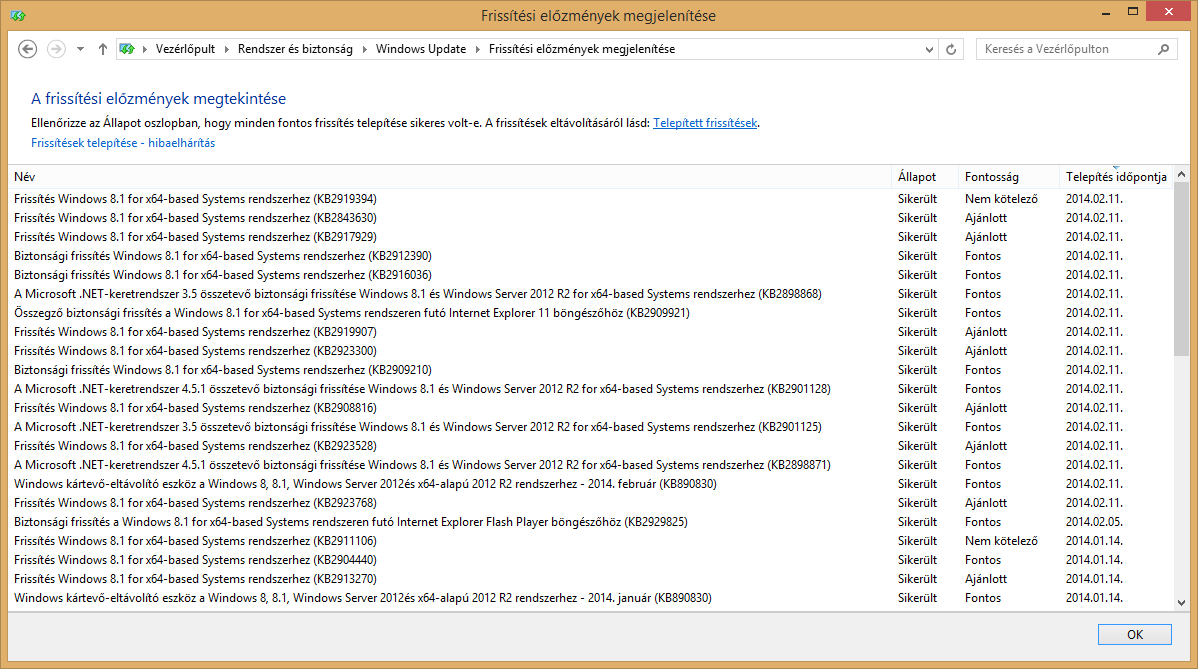Expand chevron before Vezérlőpult breadcrumb
Screen dimensions: 1198x669
145,49
